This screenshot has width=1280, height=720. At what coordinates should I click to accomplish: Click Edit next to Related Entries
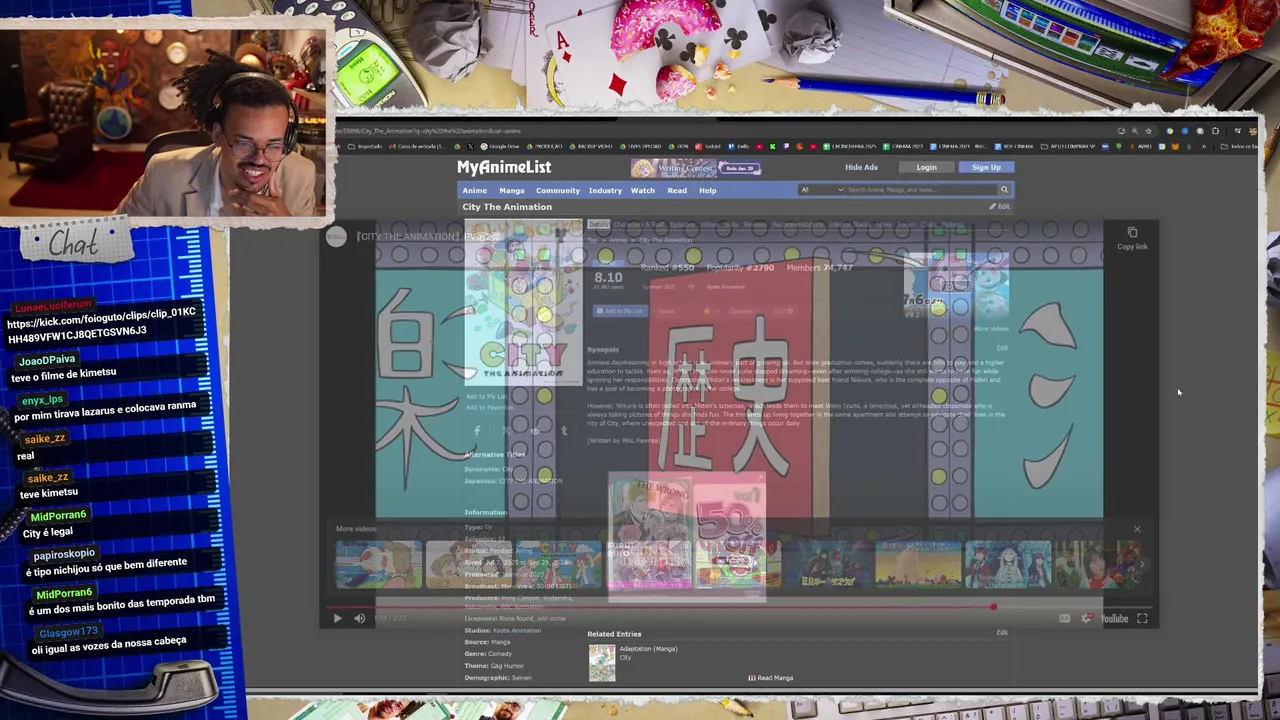pyautogui.click(x=1002, y=632)
